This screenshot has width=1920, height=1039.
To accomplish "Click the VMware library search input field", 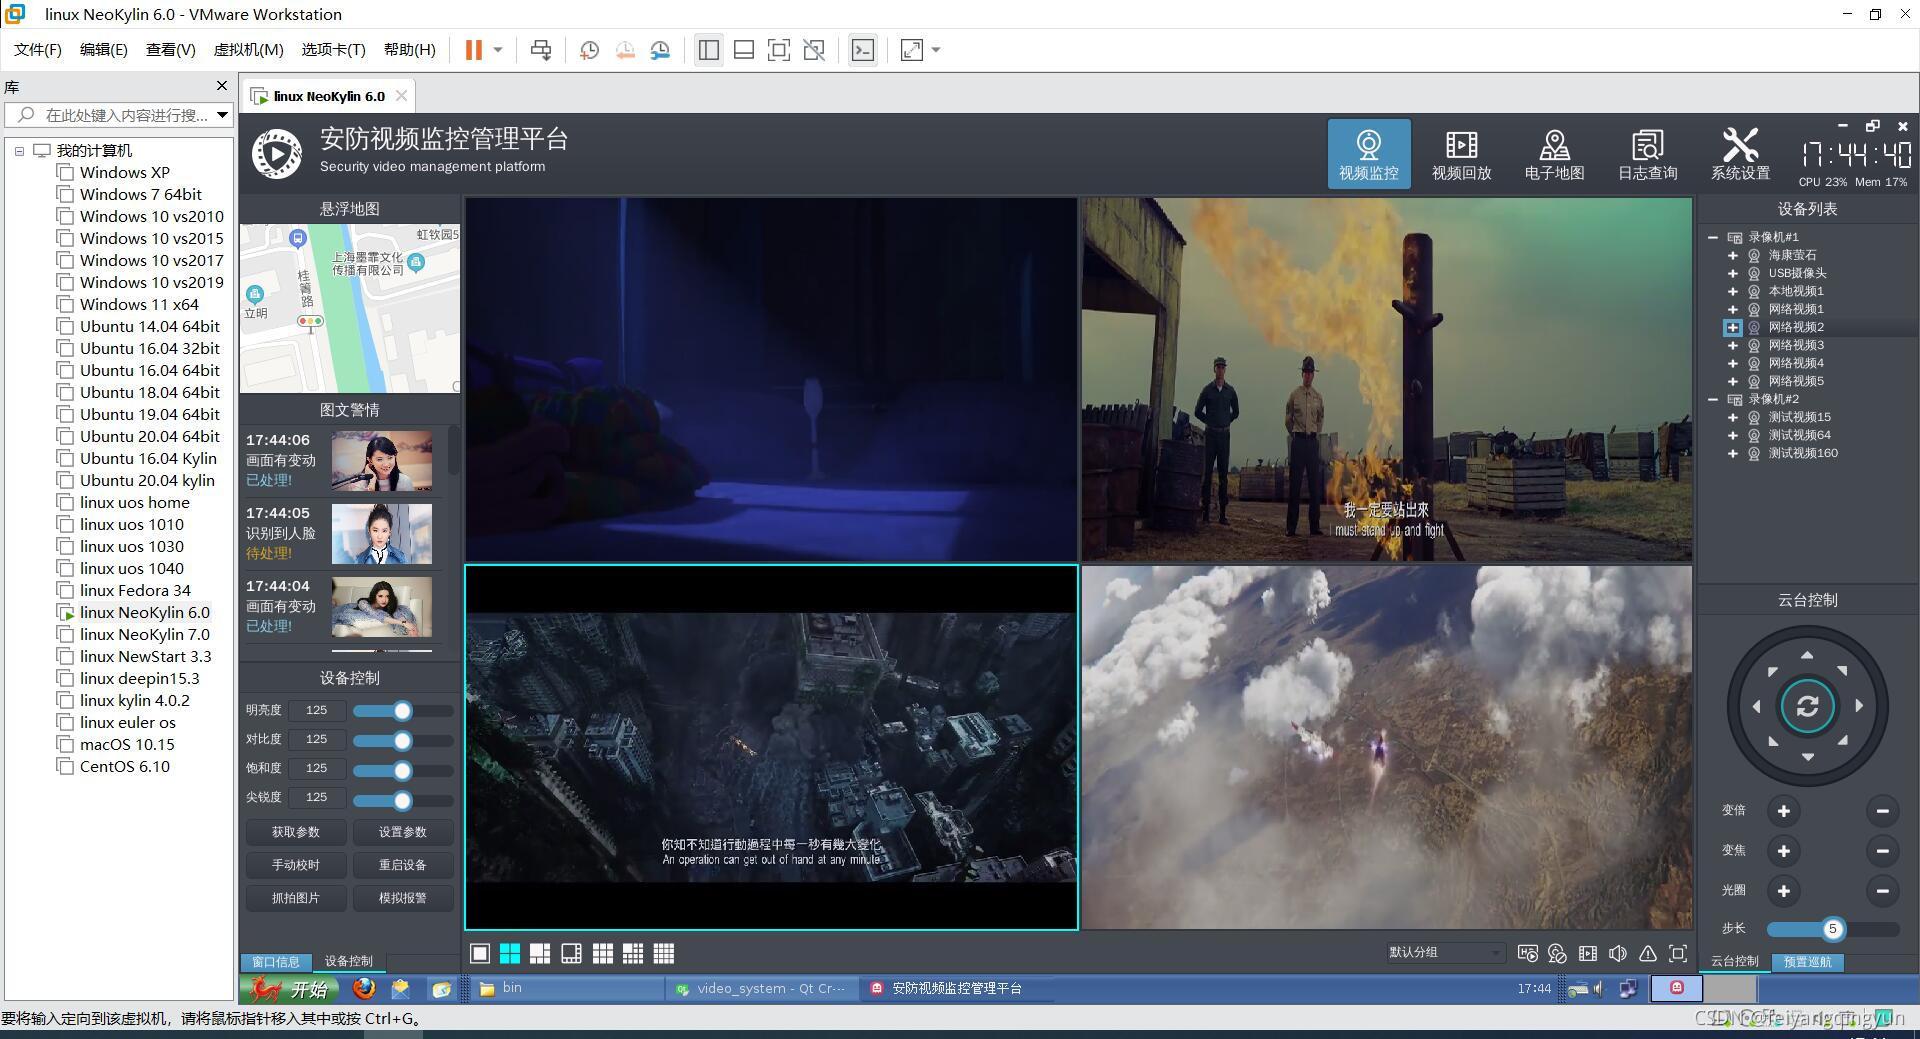I will click(x=120, y=115).
